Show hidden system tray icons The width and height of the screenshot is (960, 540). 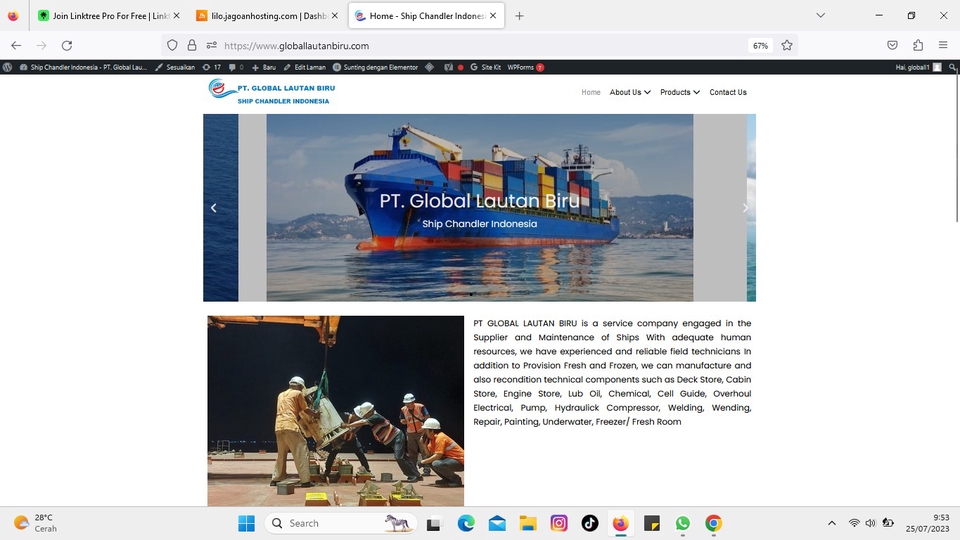coord(831,523)
